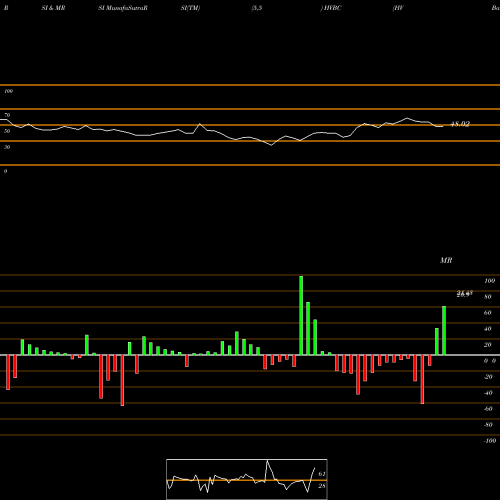Click the tallest green MR bar reaching 100

coord(301,315)
